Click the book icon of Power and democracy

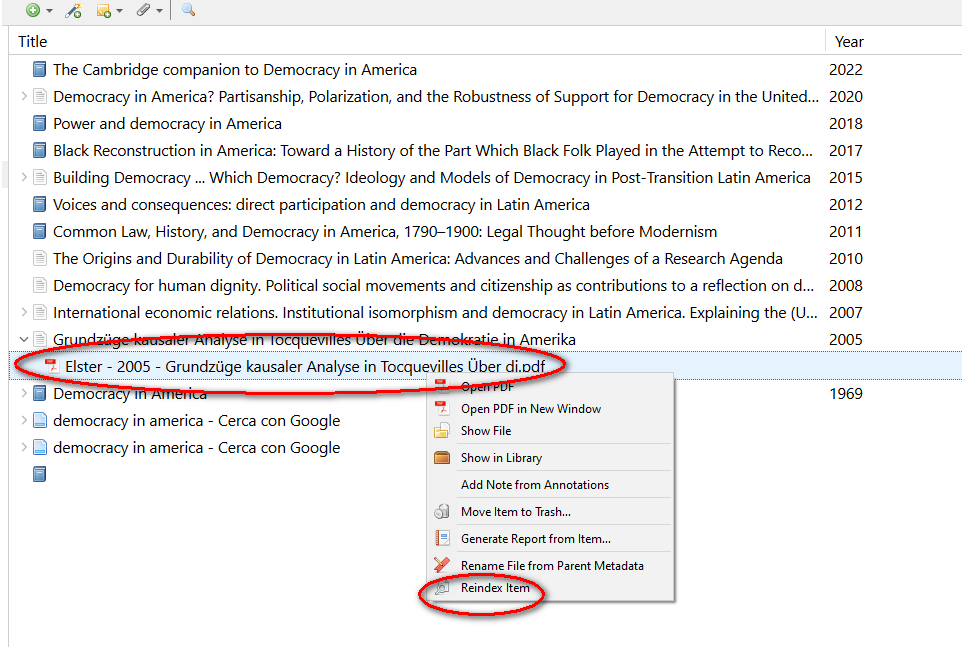pos(39,124)
